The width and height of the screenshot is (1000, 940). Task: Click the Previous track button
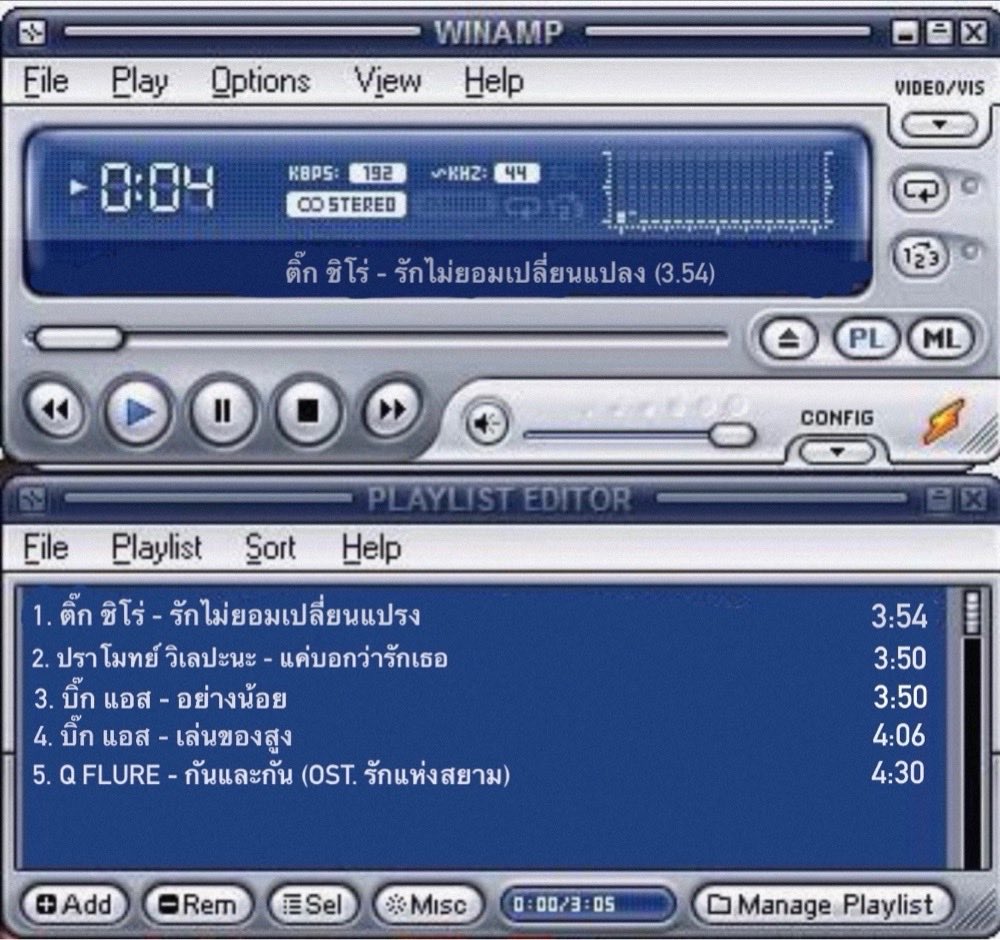[55, 409]
